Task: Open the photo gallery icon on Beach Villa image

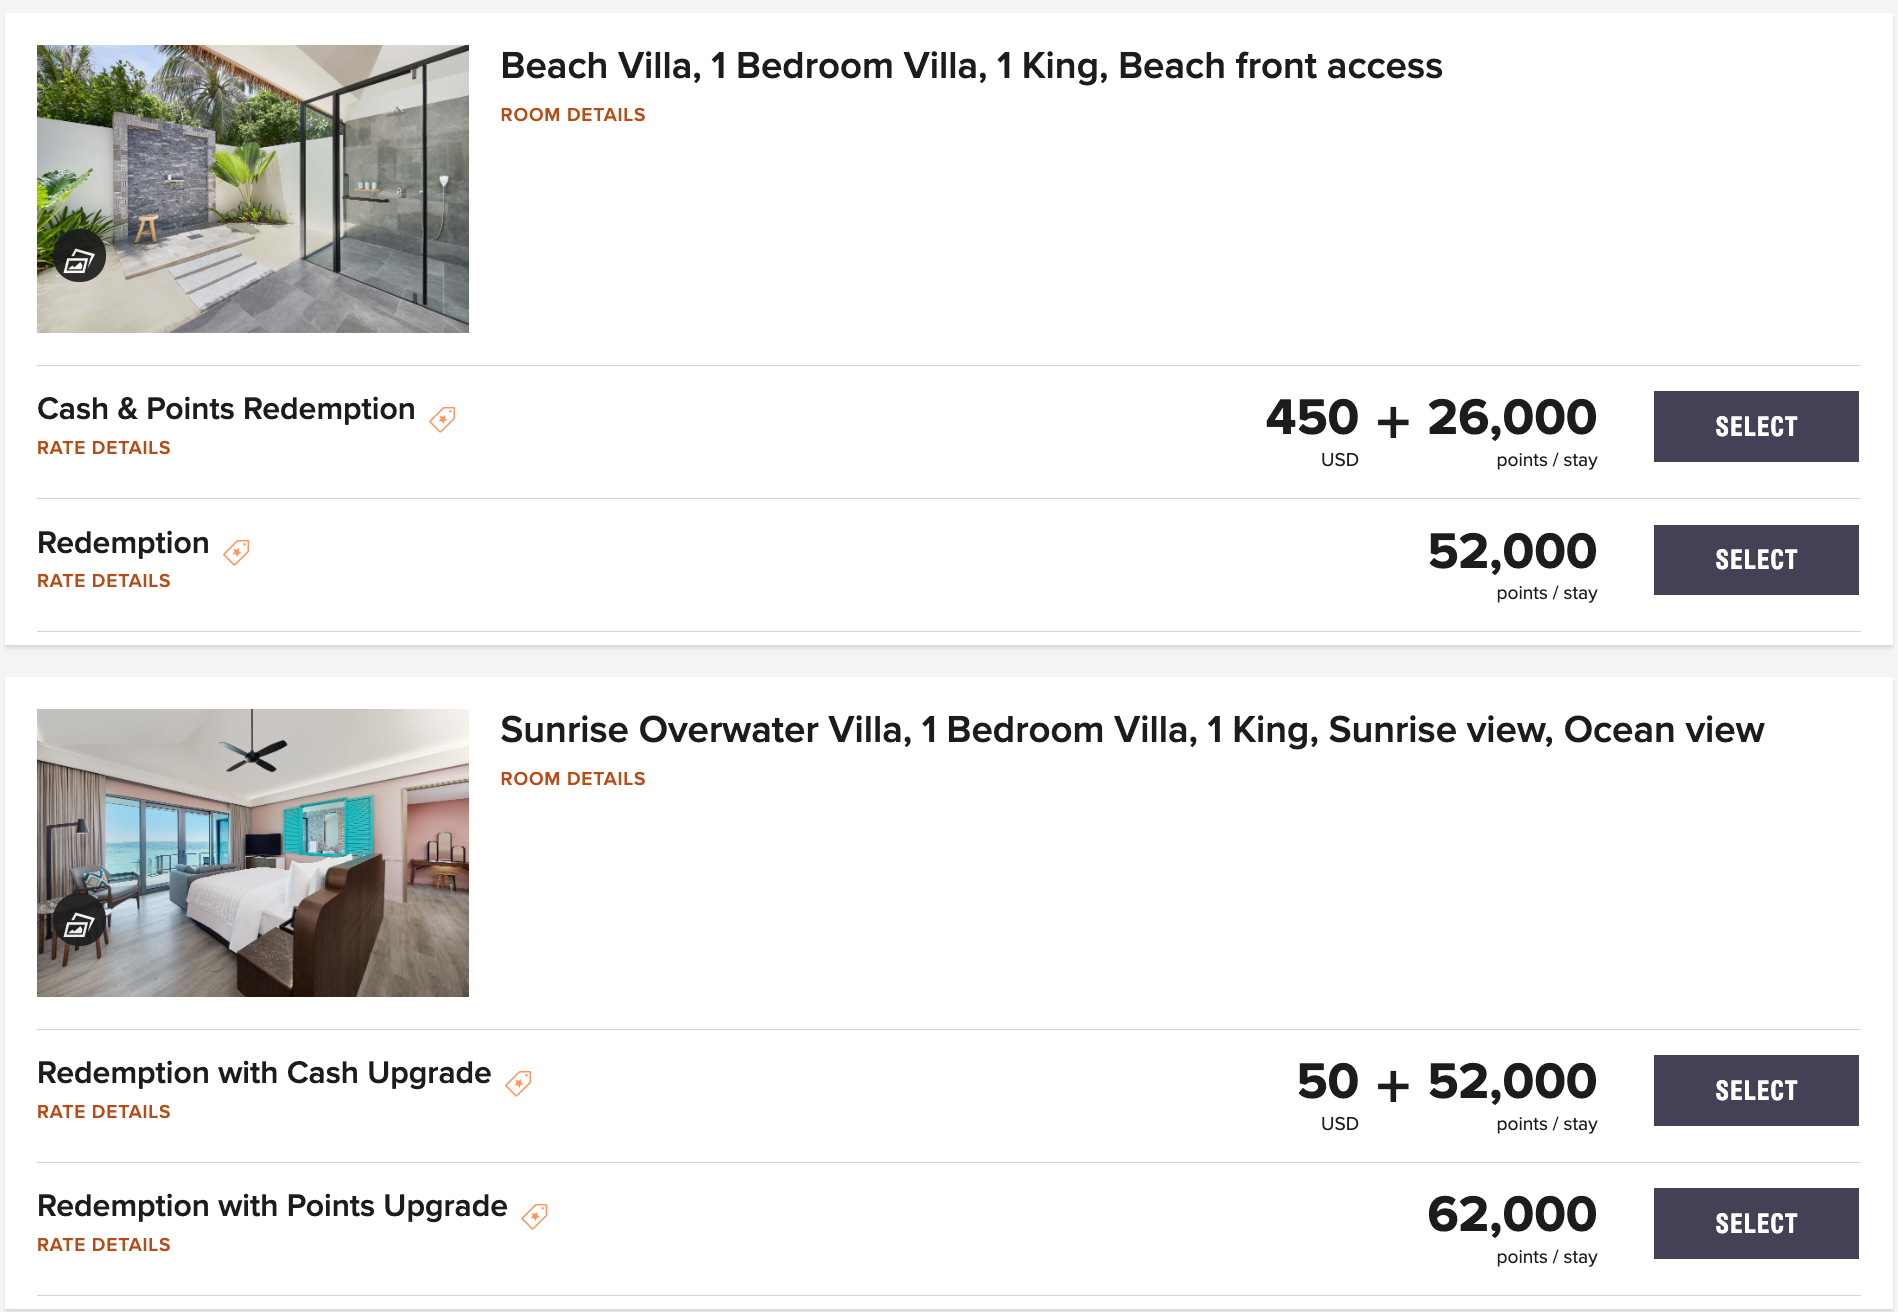Action: tap(81, 256)
